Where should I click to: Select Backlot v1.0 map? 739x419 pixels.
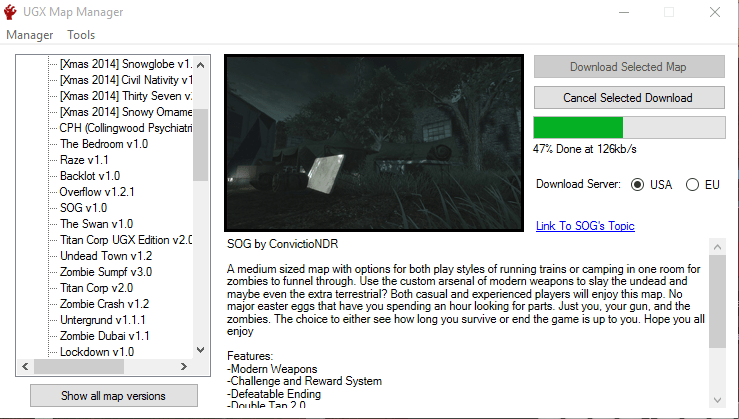pos(90,176)
